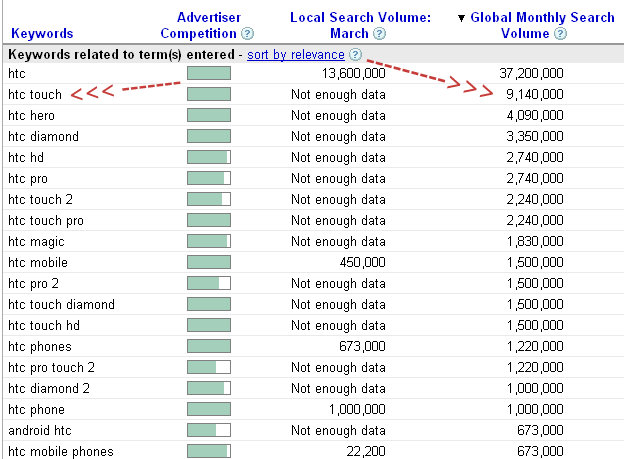Select the keyword htc touch
Screen dimensions: 624x459
point(35,95)
